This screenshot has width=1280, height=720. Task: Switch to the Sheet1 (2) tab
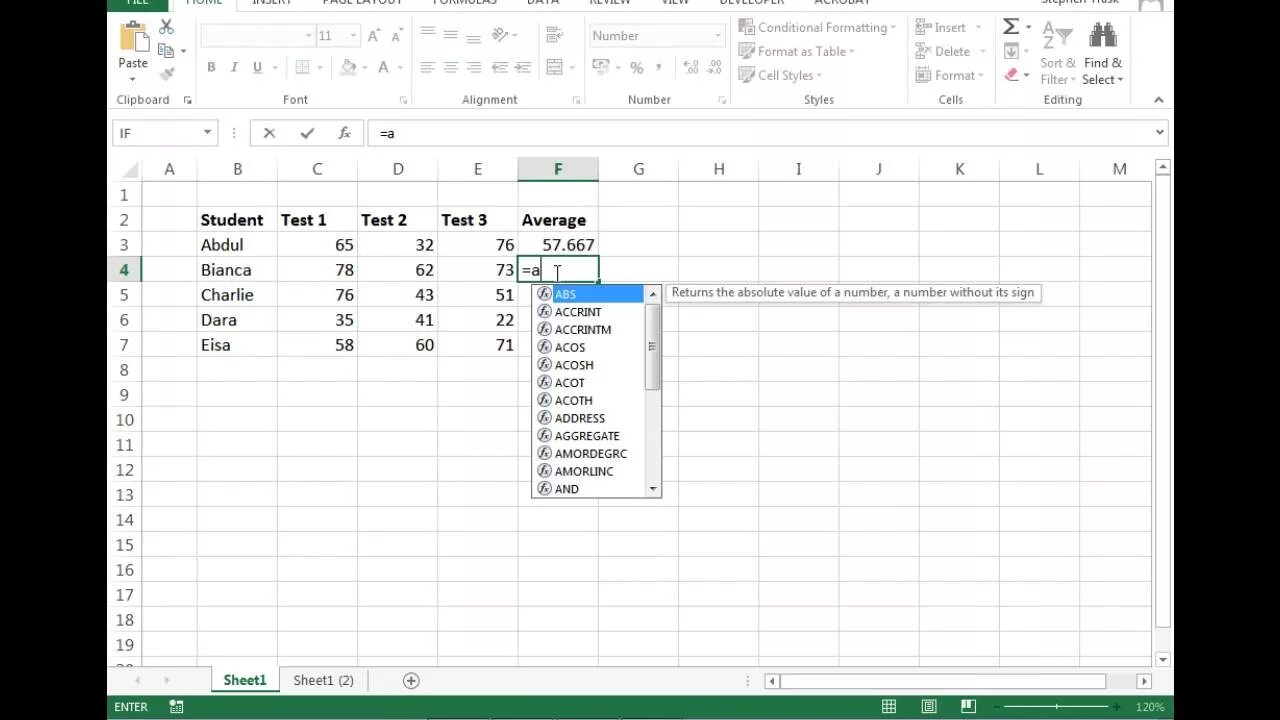tap(323, 680)
